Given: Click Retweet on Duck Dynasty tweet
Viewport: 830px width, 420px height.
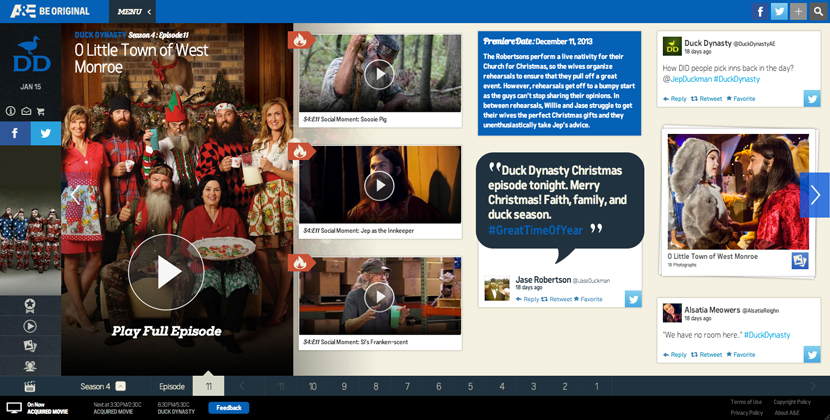Looking at the screenshot, I should (707, 99).
